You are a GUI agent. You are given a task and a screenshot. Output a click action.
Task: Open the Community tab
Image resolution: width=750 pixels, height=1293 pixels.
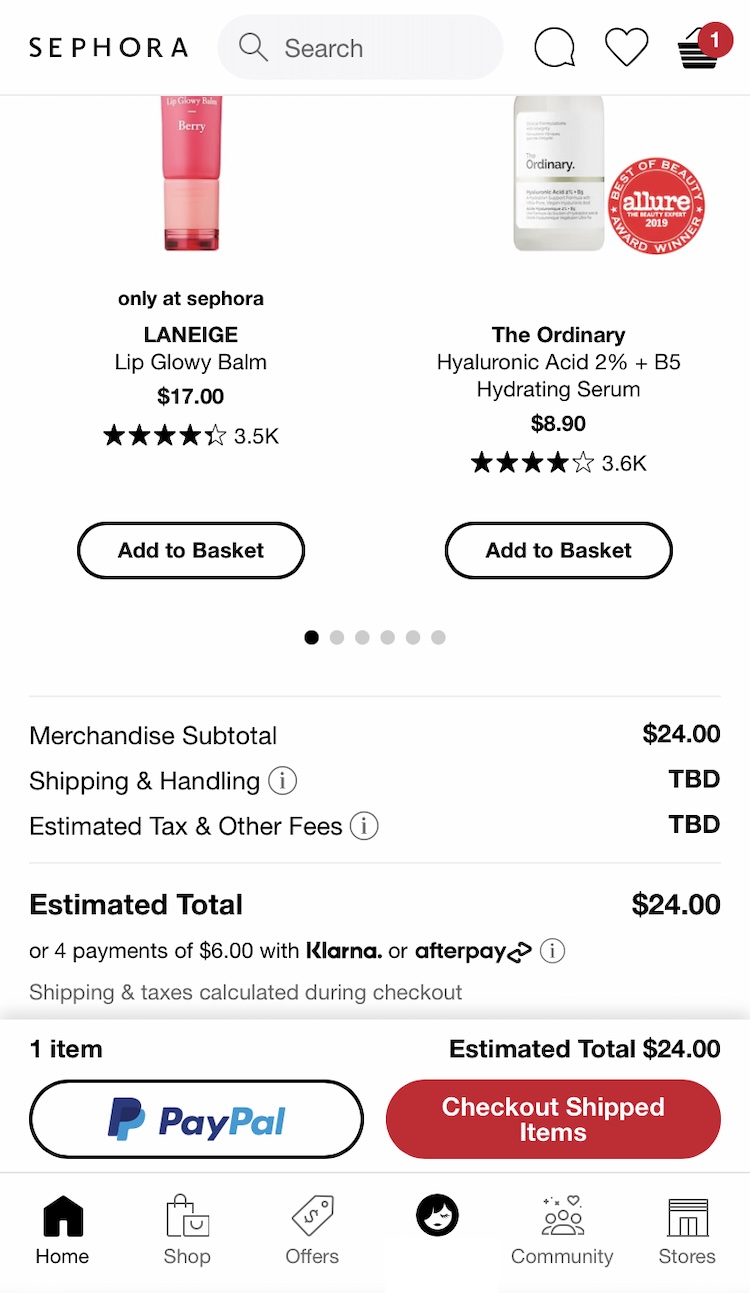(x=562, y=1230)
